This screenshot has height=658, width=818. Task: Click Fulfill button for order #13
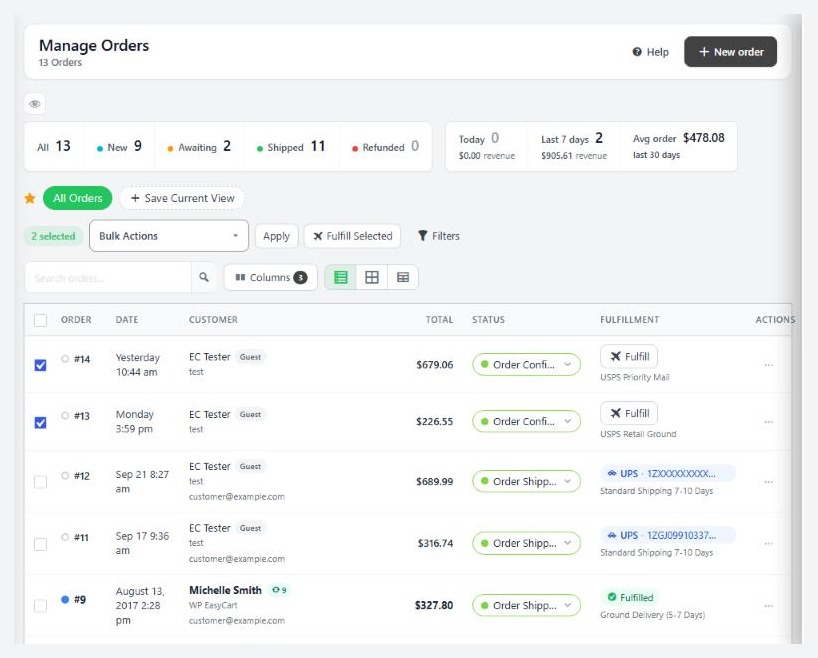pos(629,413)
